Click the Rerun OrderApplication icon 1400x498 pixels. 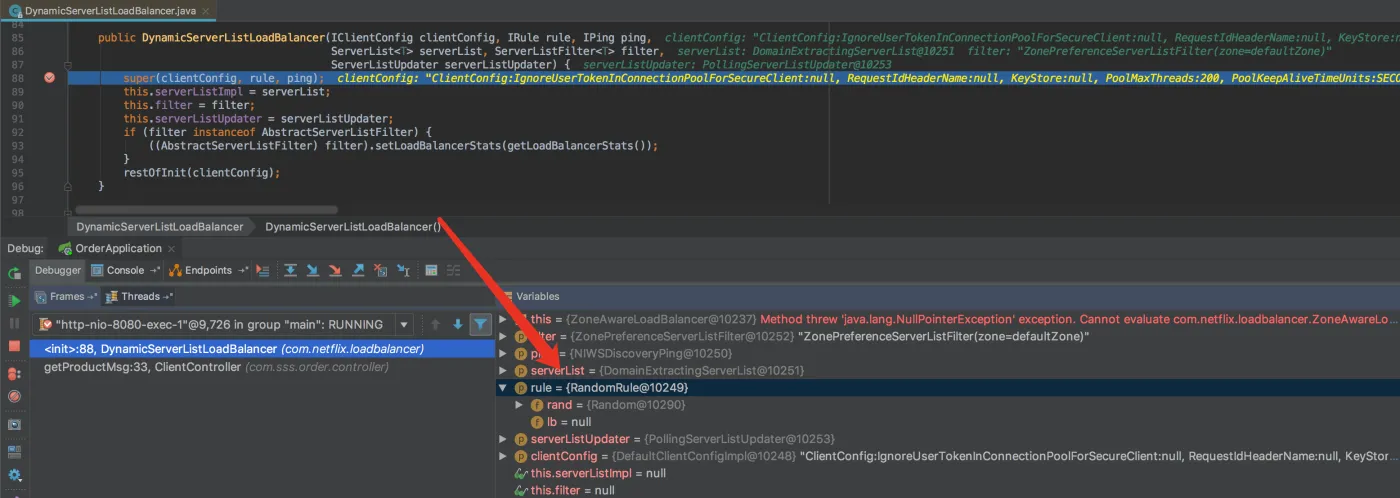coord(14,273)
